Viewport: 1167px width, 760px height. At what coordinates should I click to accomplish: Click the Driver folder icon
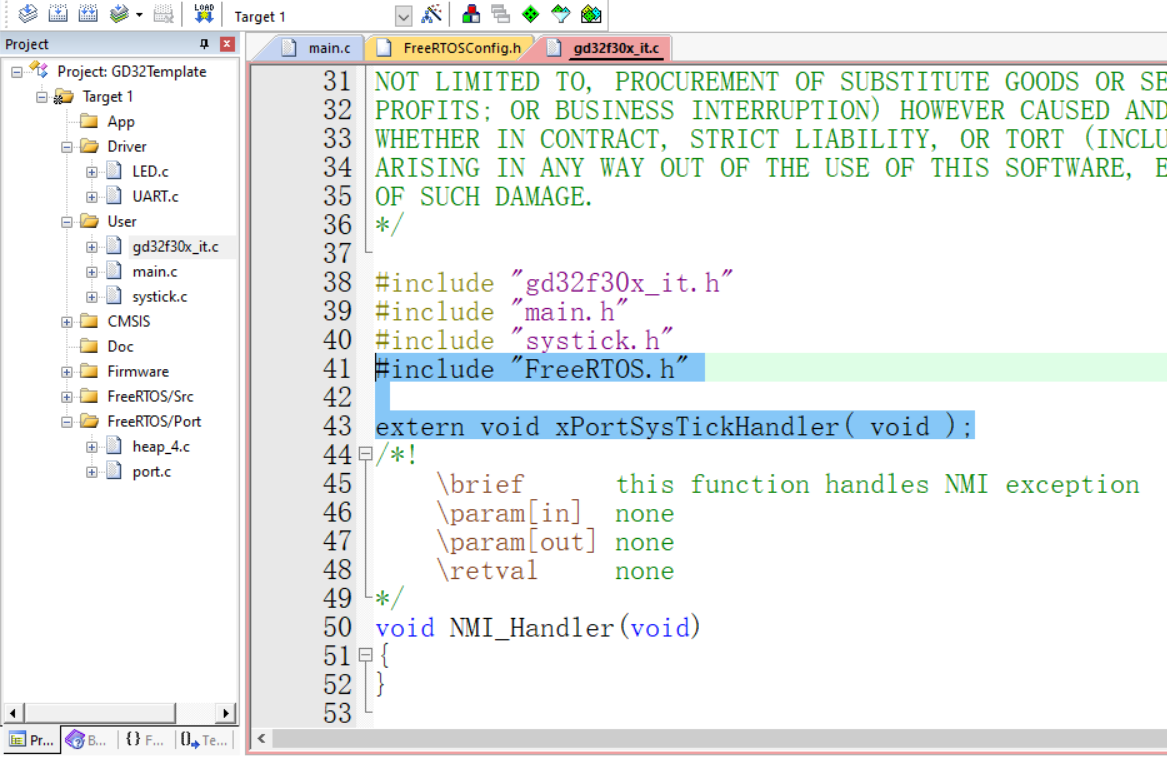pos(89,146)
